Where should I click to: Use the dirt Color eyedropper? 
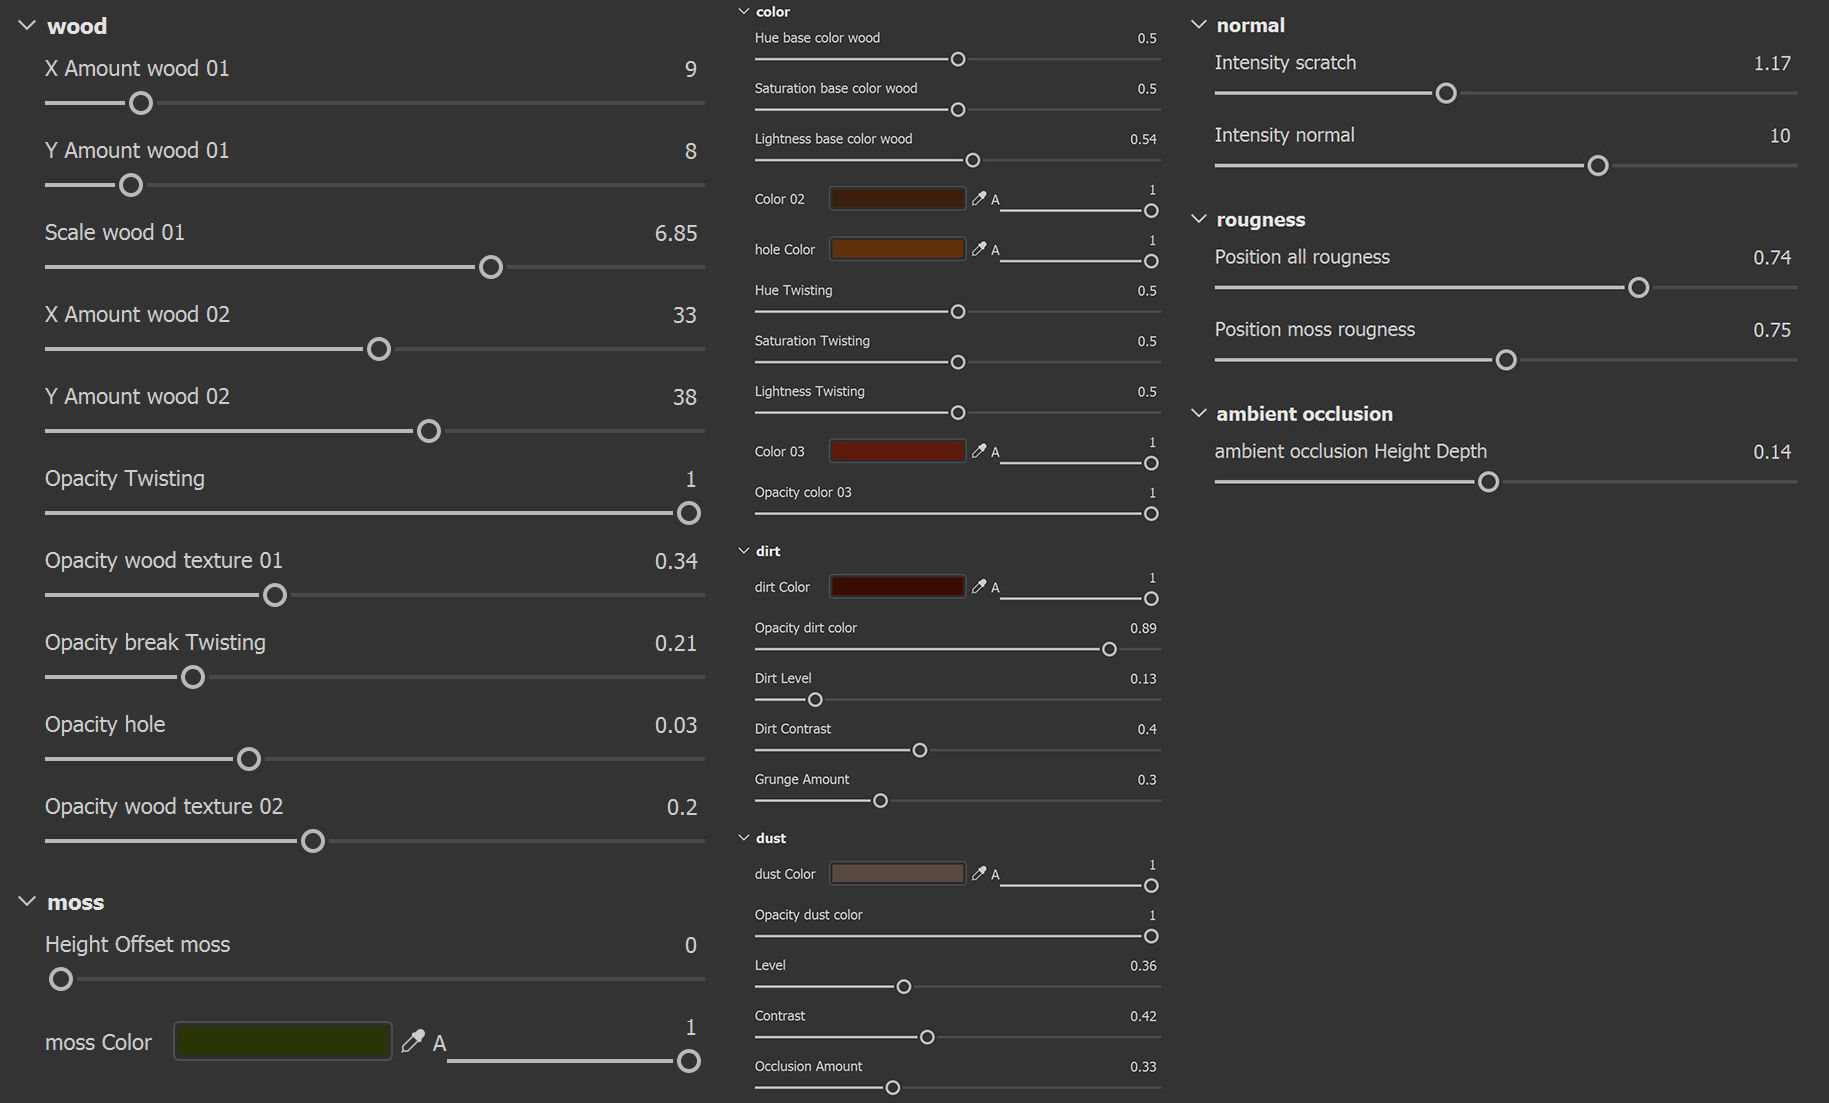tap(979, 586)
